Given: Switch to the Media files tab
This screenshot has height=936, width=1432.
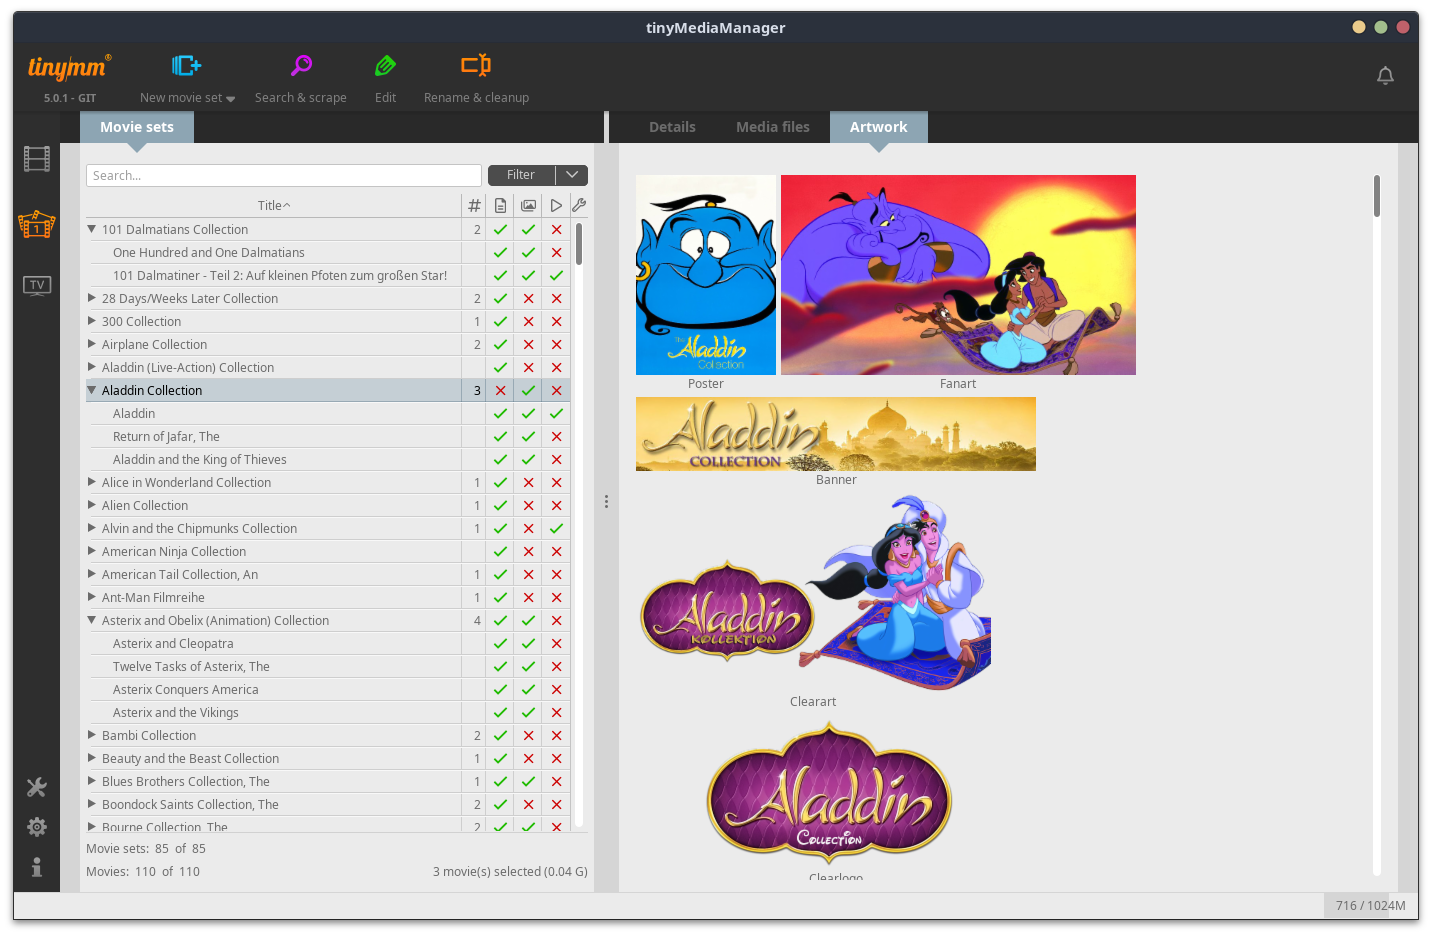Looking at the screenshot, I should pyautogui.click(x=772, y=127).
